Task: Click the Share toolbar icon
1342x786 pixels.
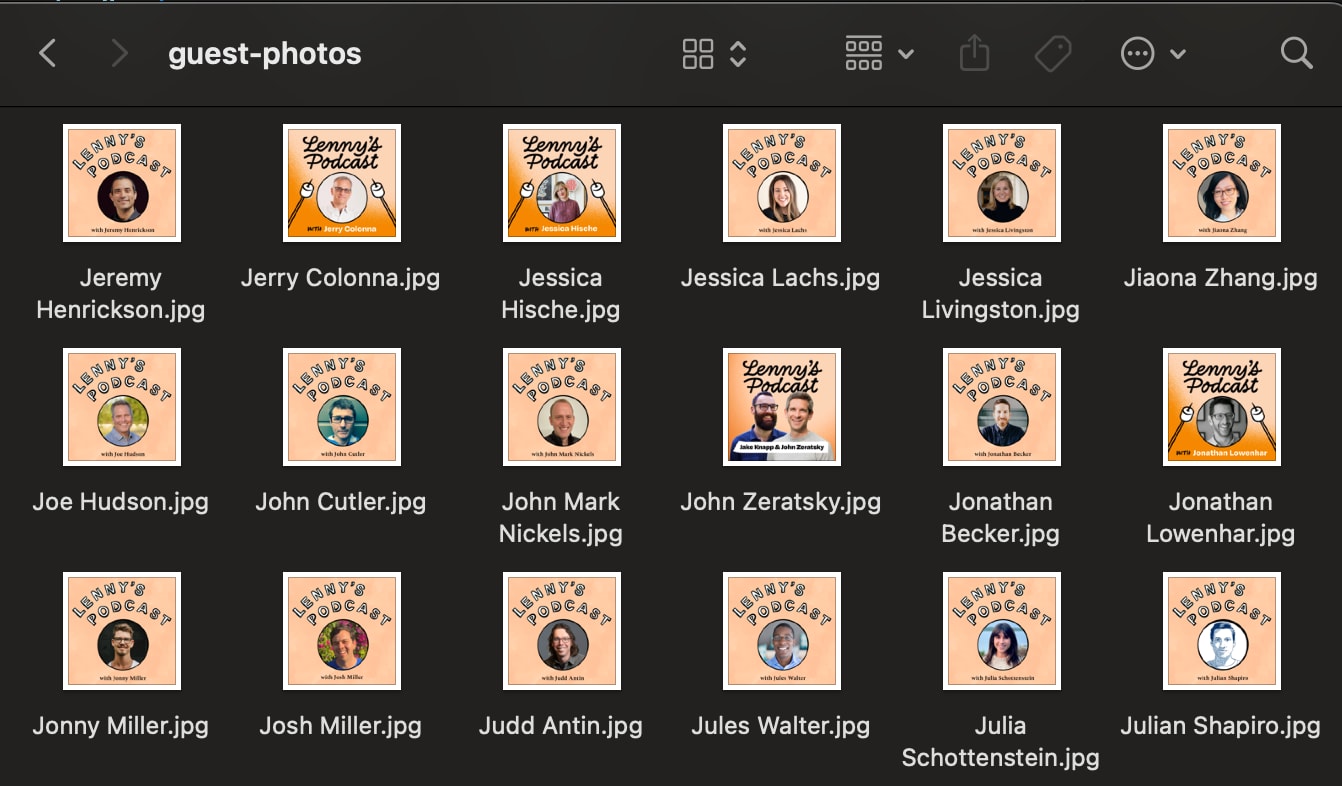Action: point(974,53)
